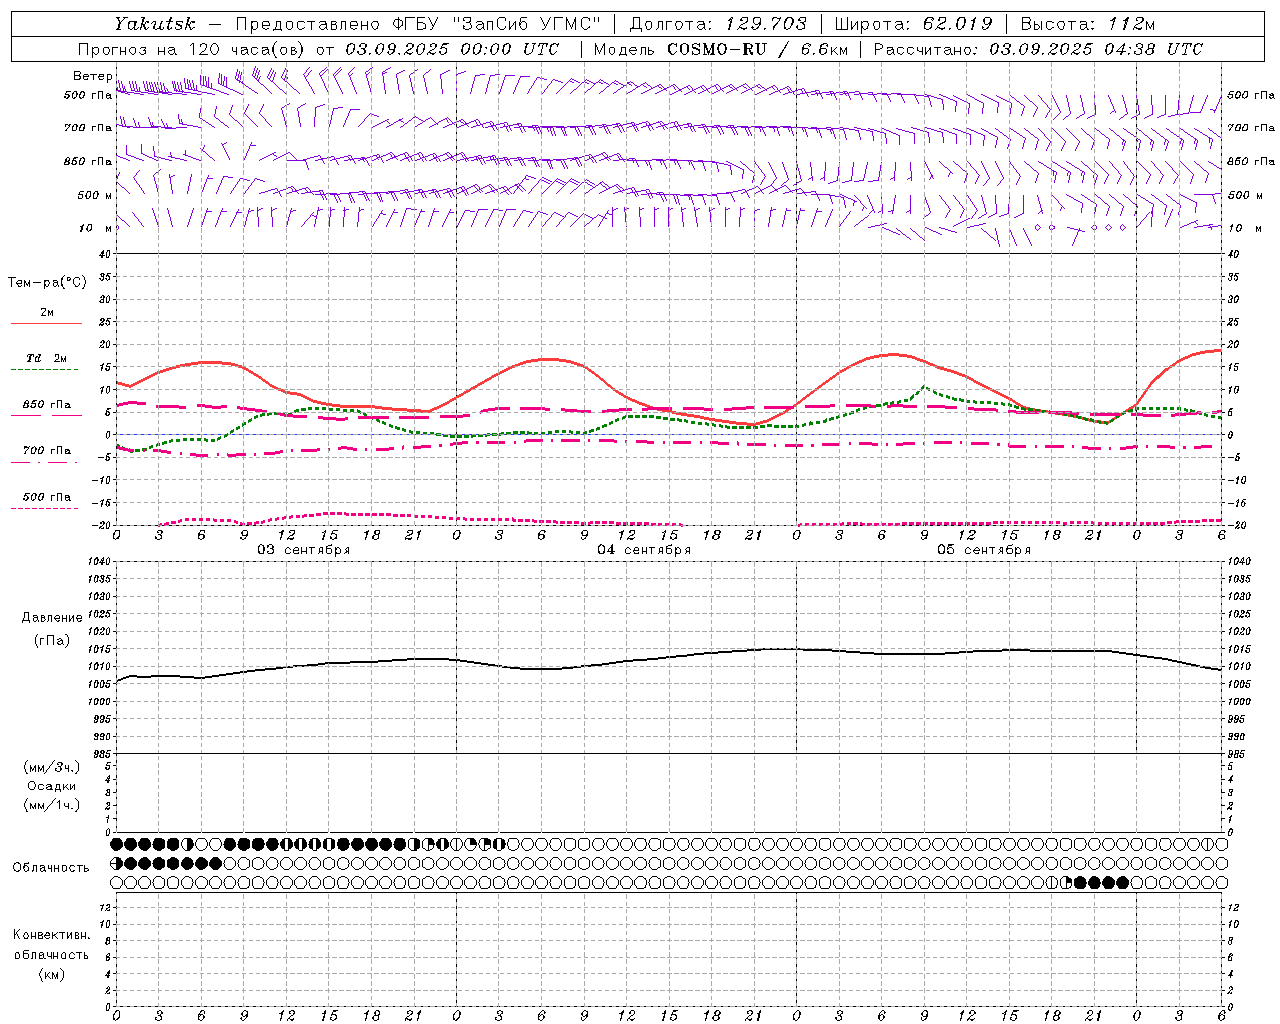Click the 10 м wind level label on left

96,228
